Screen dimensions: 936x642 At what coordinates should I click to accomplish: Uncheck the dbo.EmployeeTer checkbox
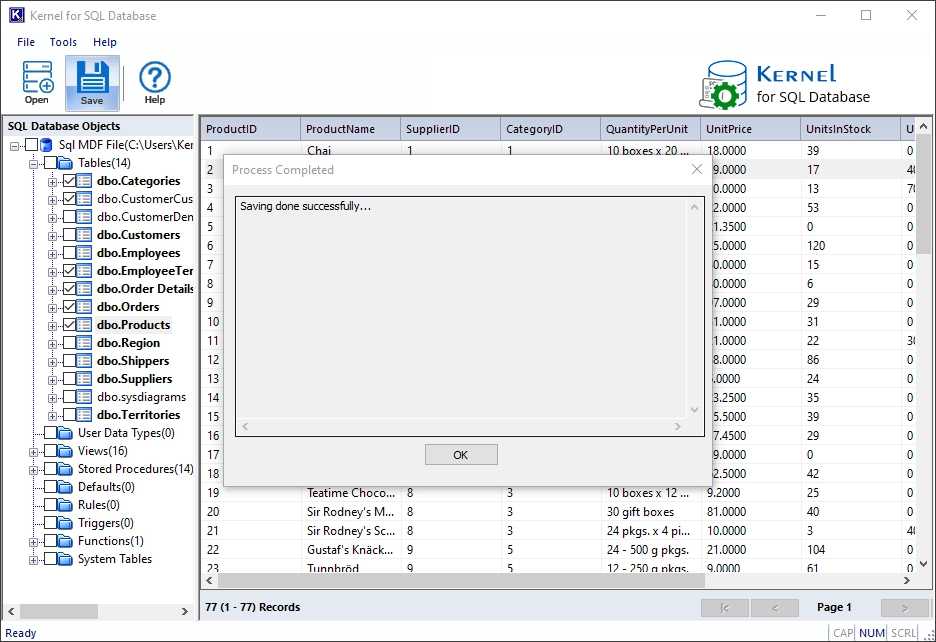[69, 271]
